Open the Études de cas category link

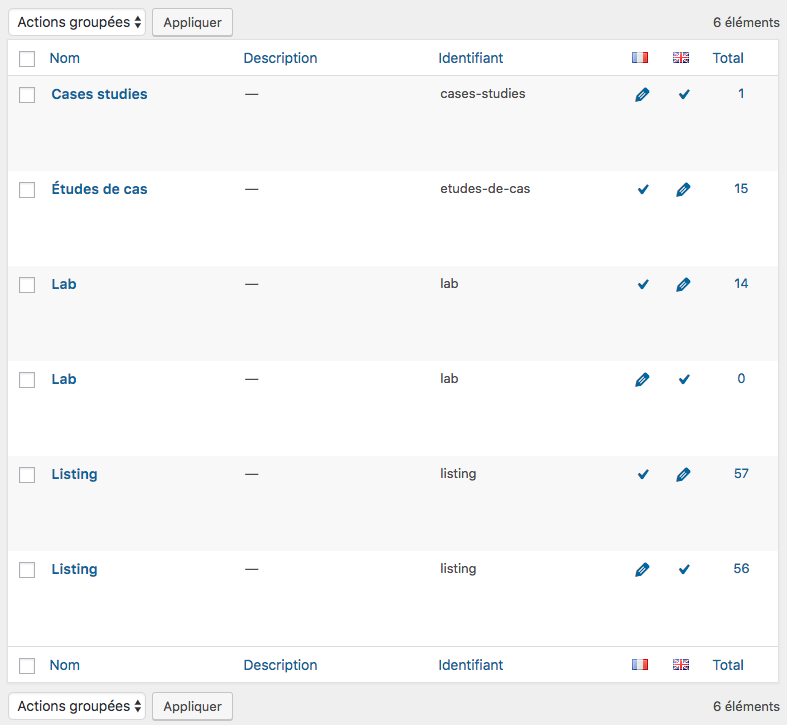(99, 189)
